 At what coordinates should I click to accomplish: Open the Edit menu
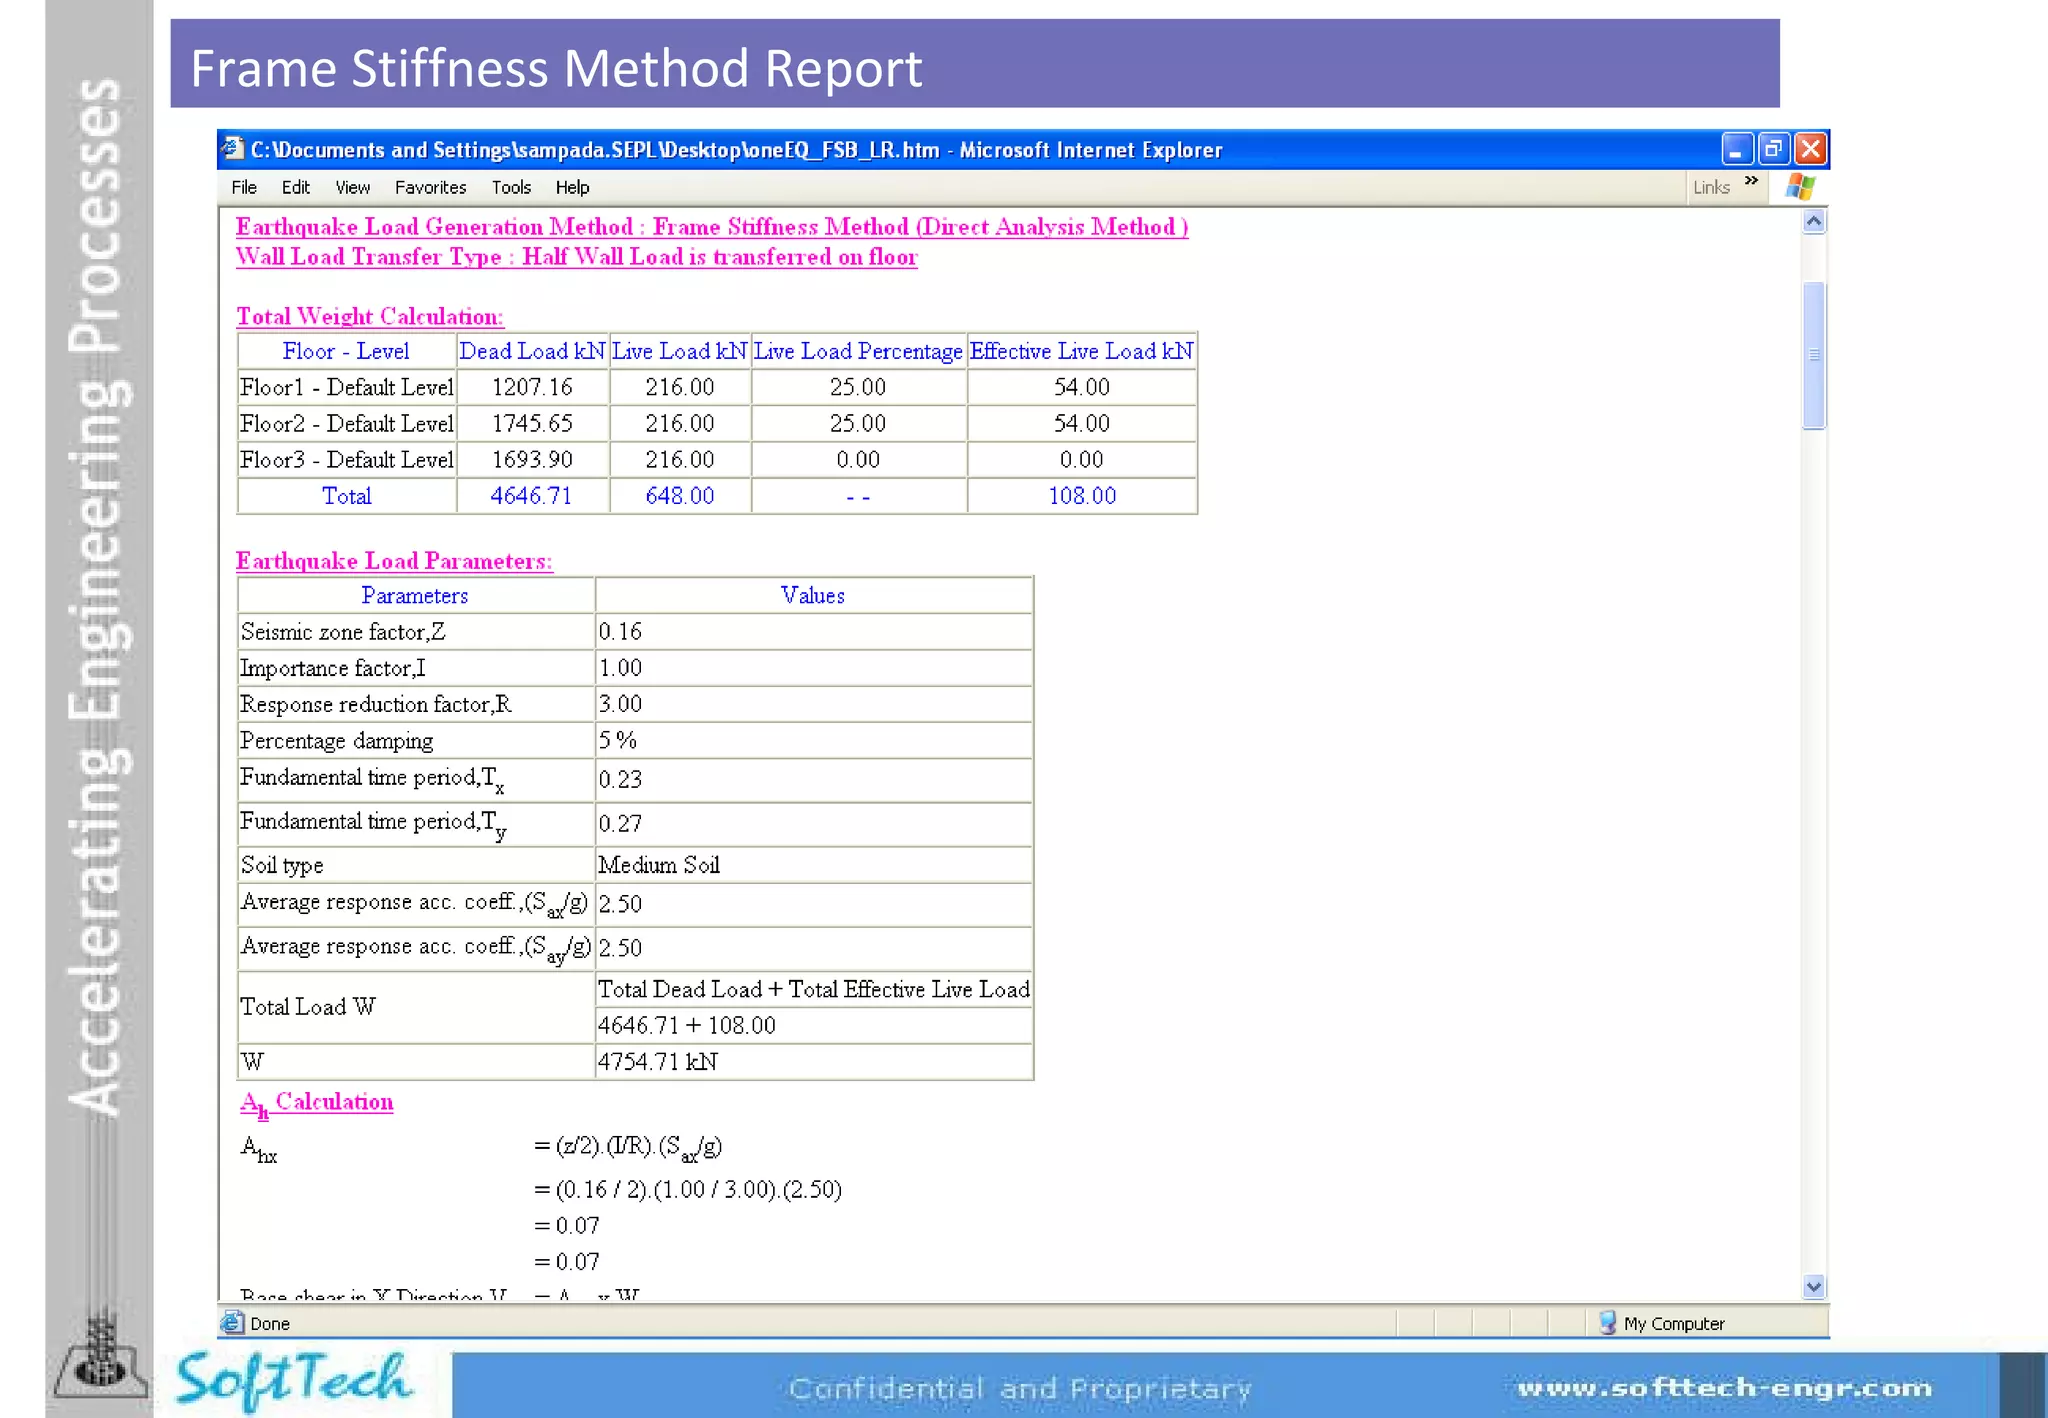click(x=295, y=187)
